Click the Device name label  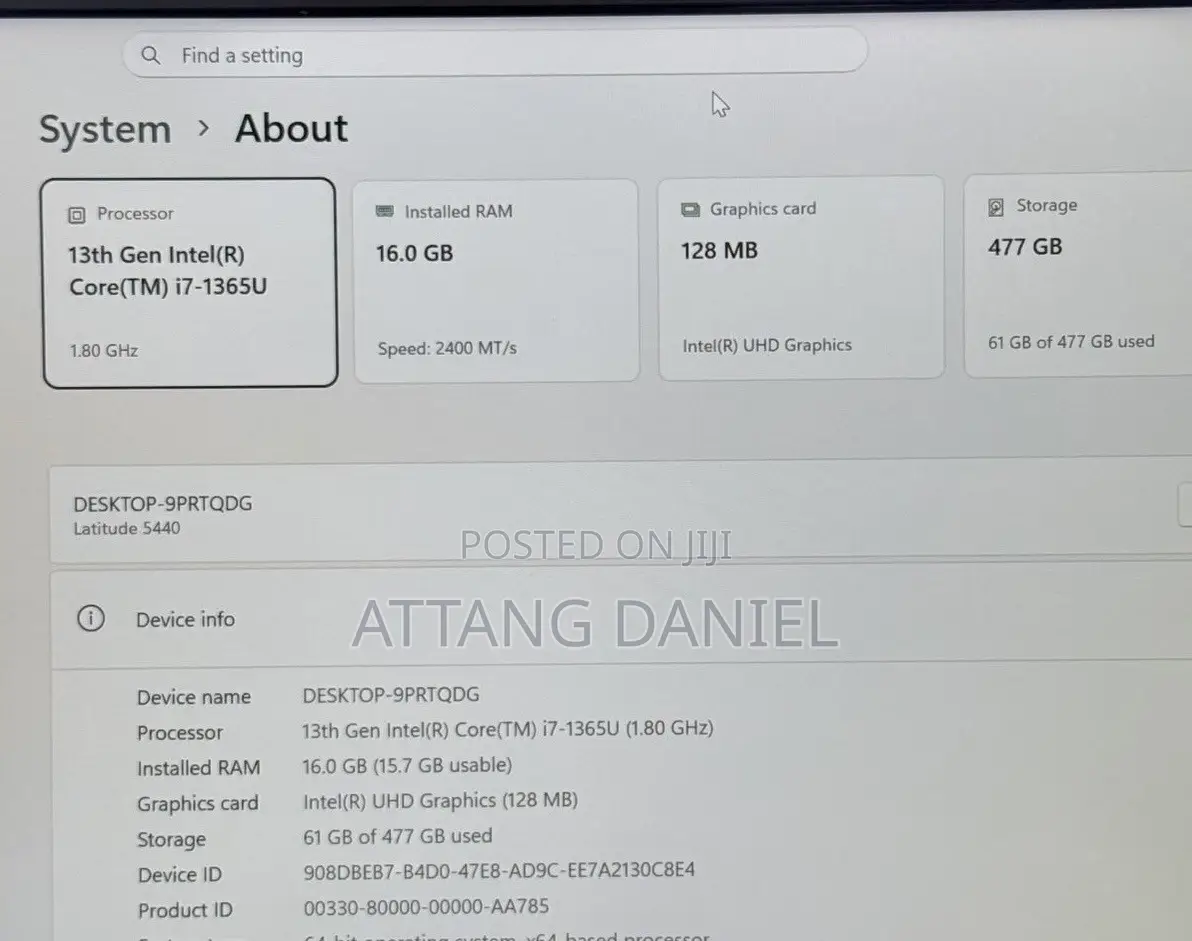[x=194, y=697]
